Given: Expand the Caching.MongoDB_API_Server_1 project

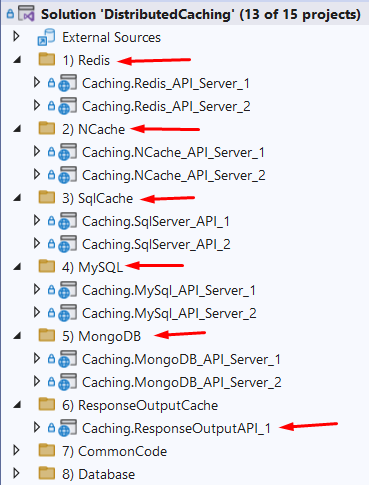Looking at the screenshot, I should pos(37,358).
